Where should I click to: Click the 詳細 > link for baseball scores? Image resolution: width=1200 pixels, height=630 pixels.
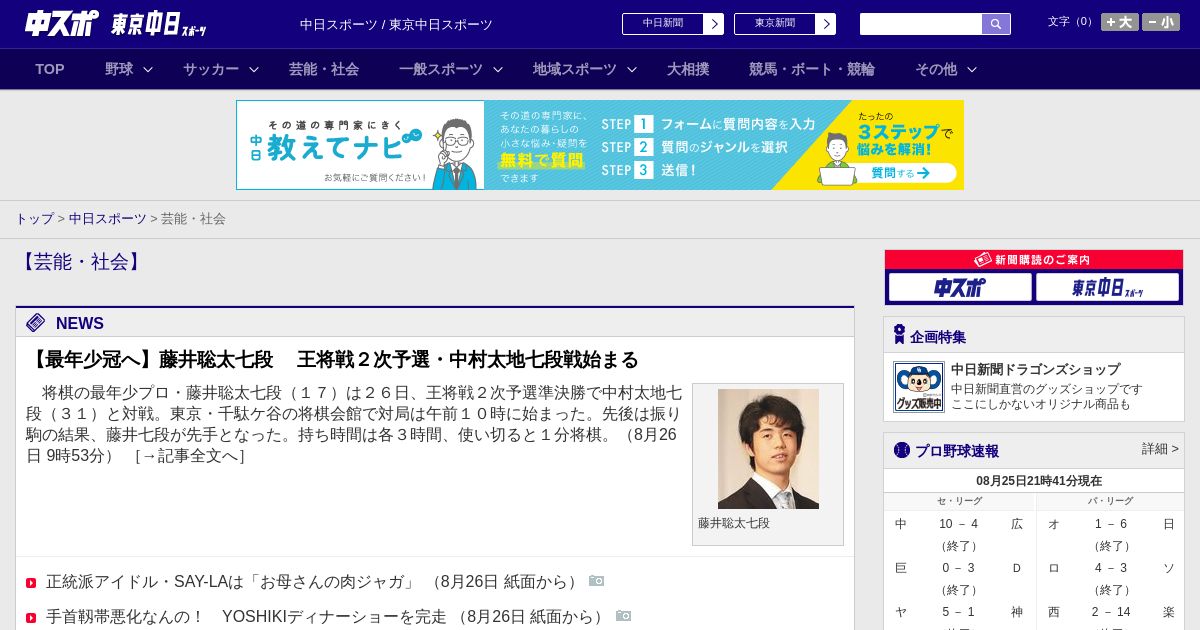pos(1160,449)
